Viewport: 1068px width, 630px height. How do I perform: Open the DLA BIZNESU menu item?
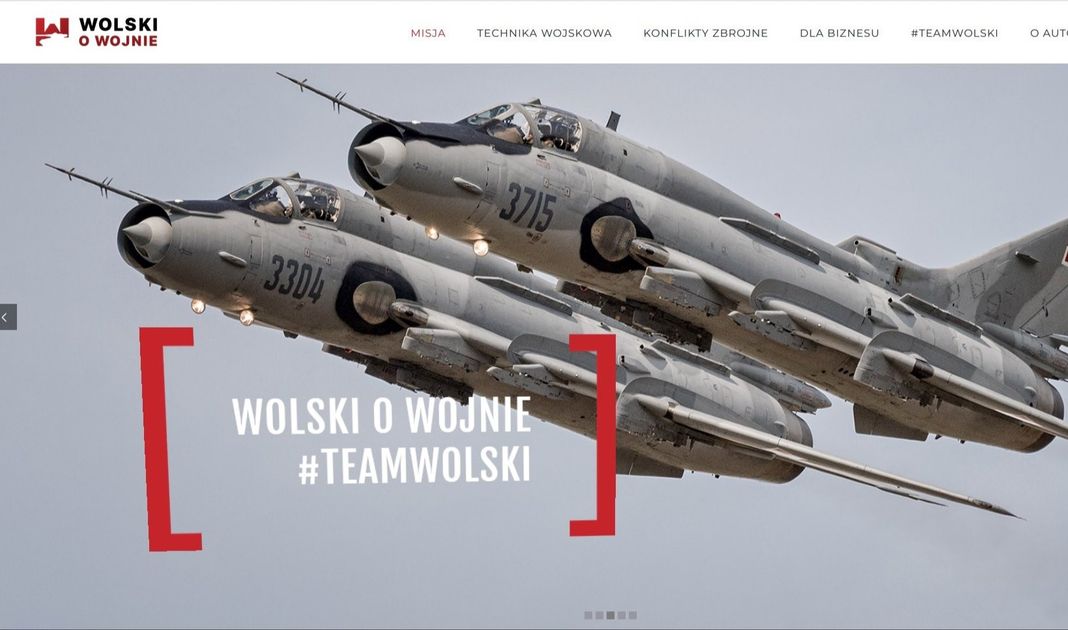(839, 33)
